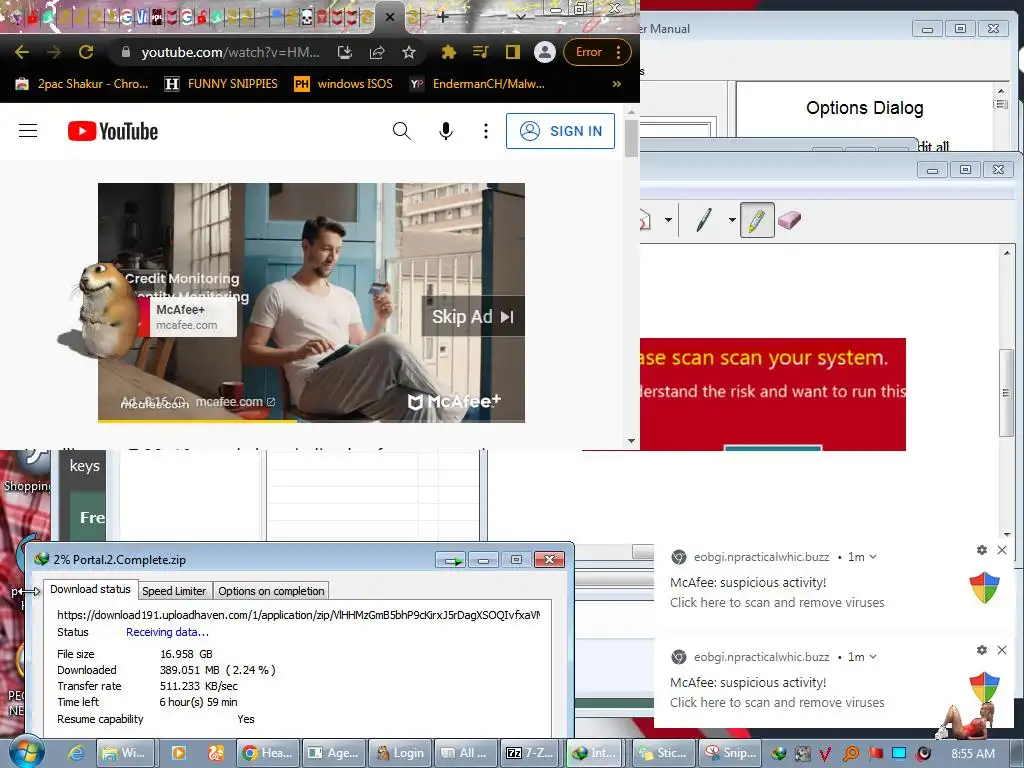Bookmark this page with the star
Viewport: 1024px width, 768px height.
tap(409, 52)
